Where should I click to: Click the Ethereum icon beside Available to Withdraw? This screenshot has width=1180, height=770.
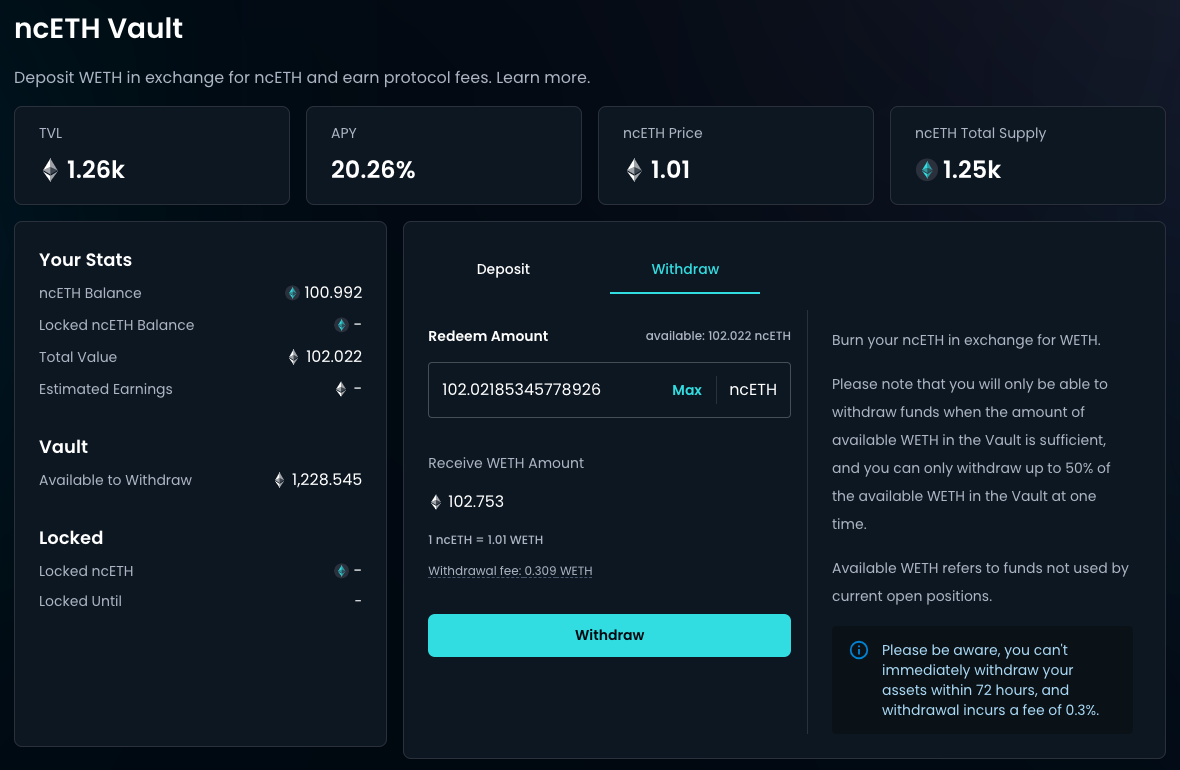click(x=279, y=480)
